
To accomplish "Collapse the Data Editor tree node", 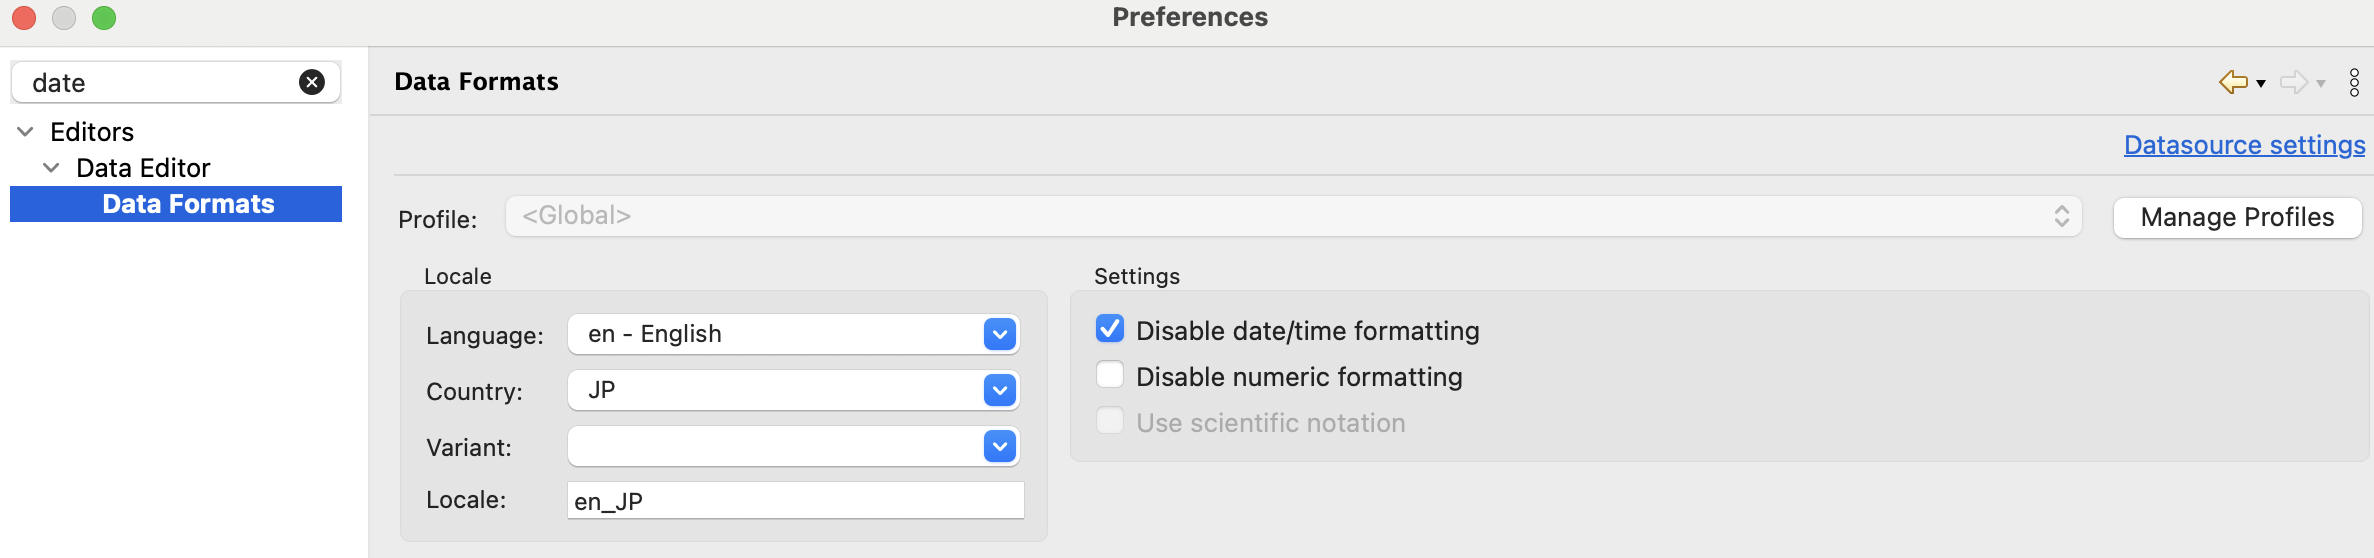I will pyautogui.click(x=51, y=168).
